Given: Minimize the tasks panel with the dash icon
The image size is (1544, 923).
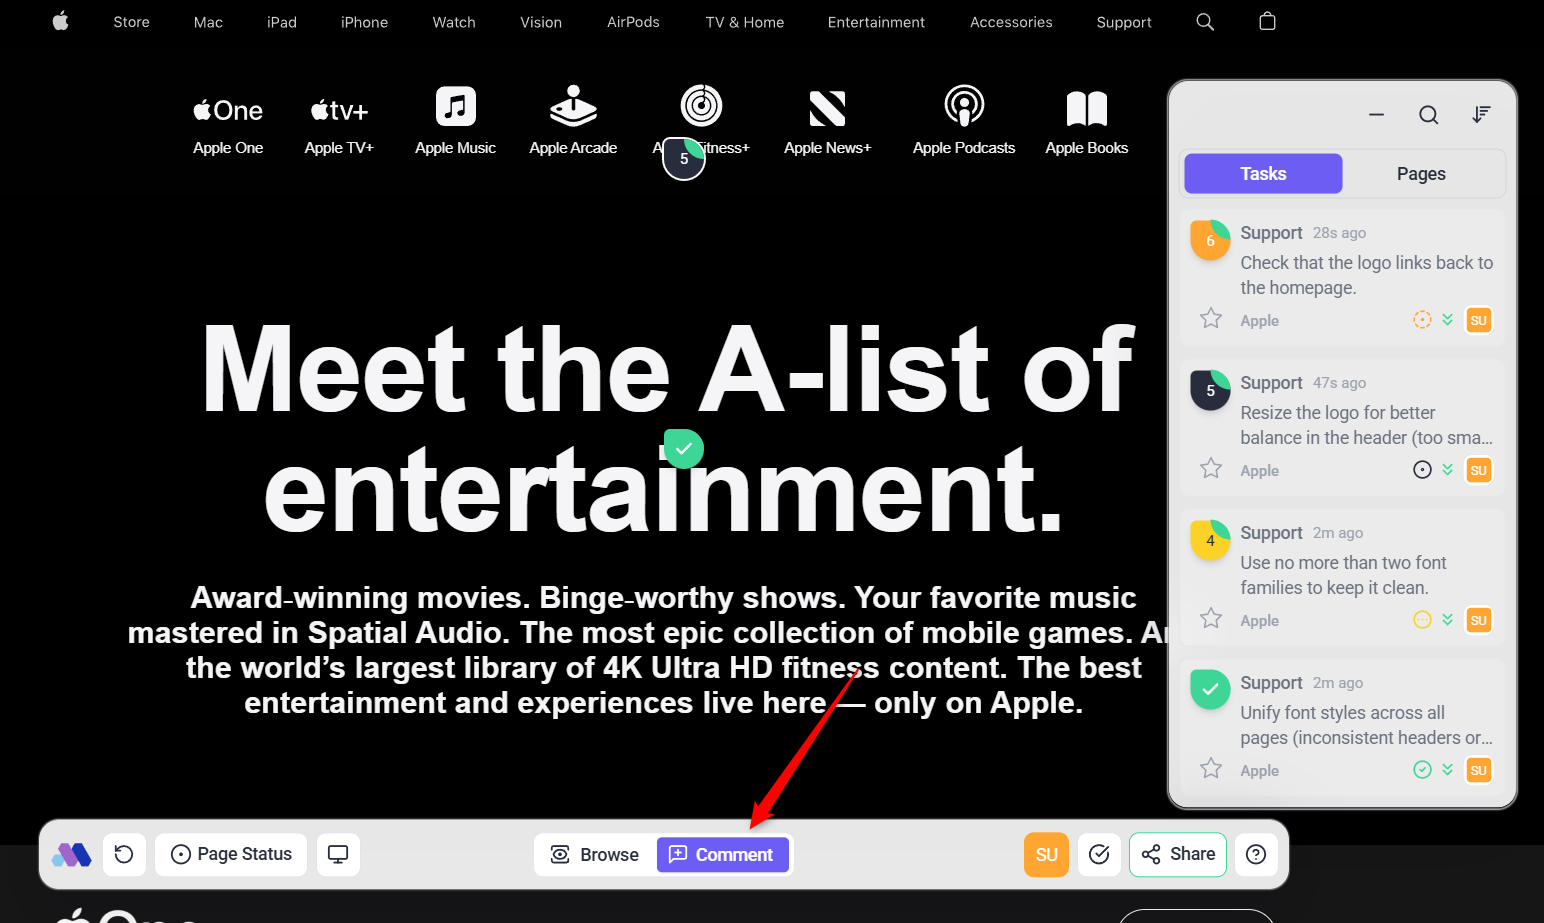Looking at the screenshot, I should (x=1377, y=115).
